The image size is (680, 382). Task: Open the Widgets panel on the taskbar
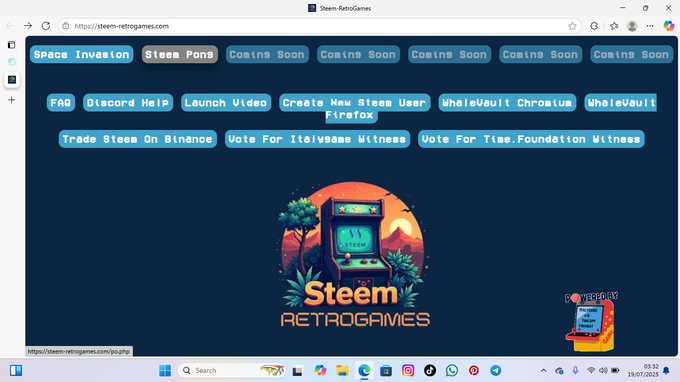click(16, 371)
